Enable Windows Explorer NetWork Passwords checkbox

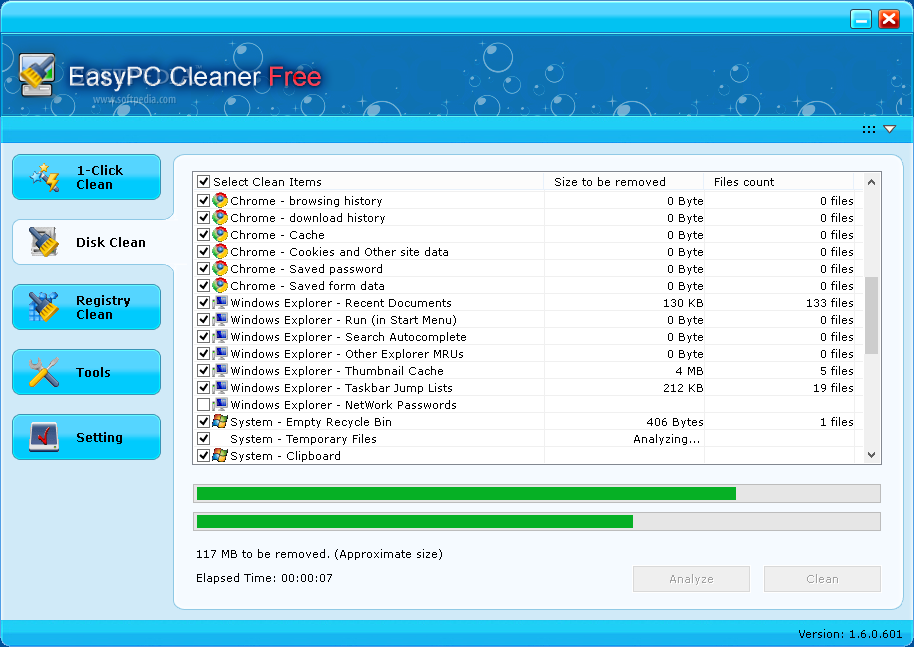[x=203, y=405]
